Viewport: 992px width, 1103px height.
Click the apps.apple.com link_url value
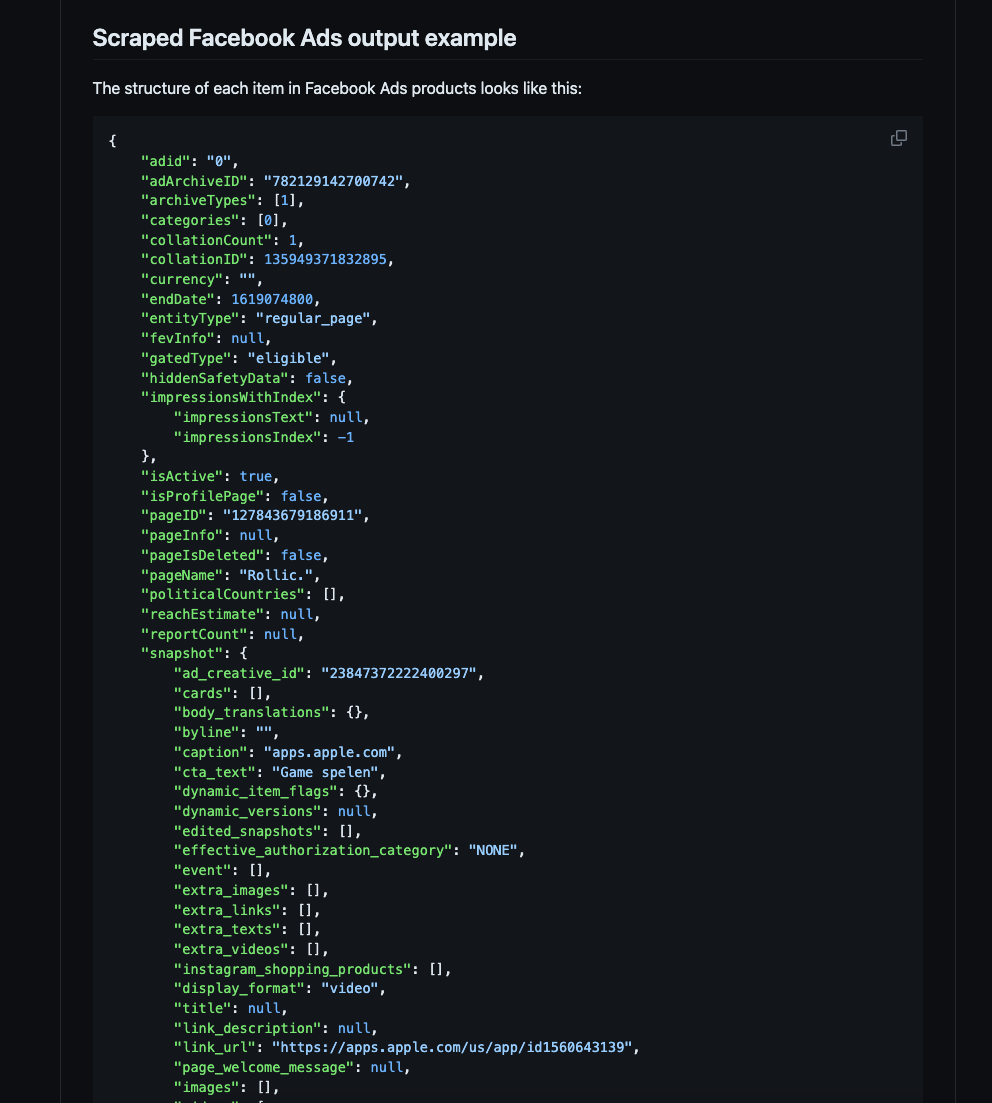[x=455, y=1047]
